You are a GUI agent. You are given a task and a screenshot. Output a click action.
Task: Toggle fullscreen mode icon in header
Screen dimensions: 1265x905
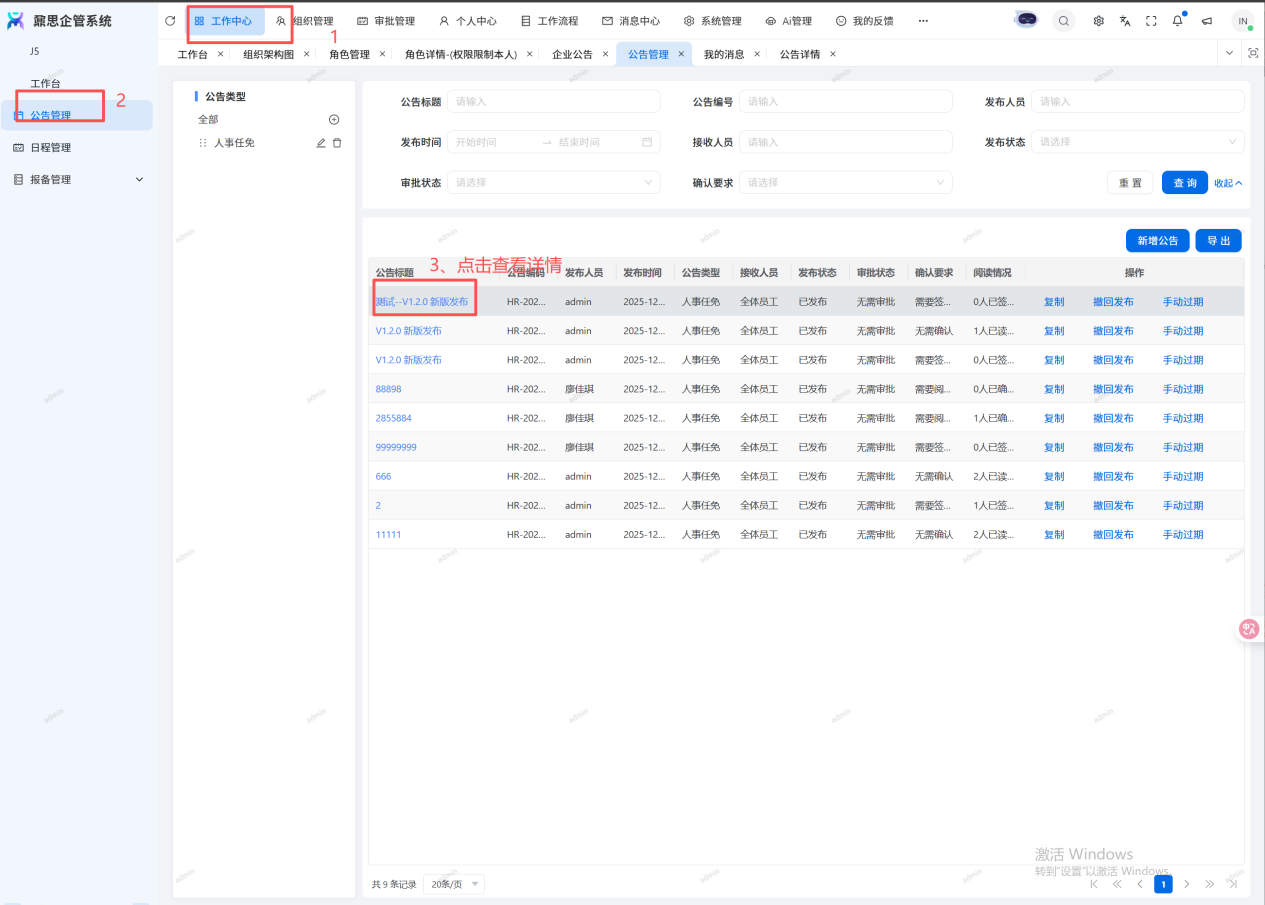tap(1151, 21)
